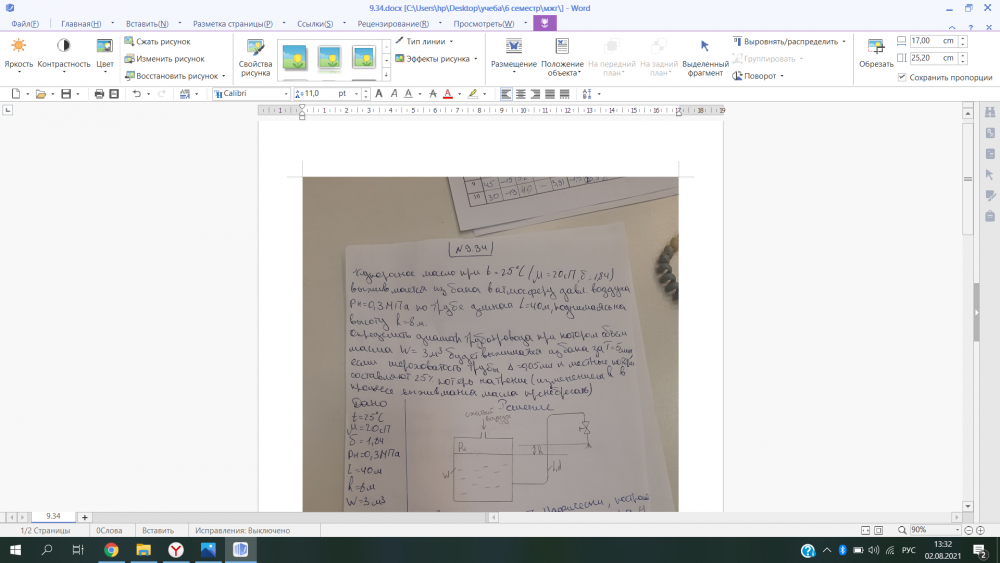This screenshot has width=1000, height=563.
Task: Switch to the Рецензирование (Review) tab
Action: click(x=393, y=24)
